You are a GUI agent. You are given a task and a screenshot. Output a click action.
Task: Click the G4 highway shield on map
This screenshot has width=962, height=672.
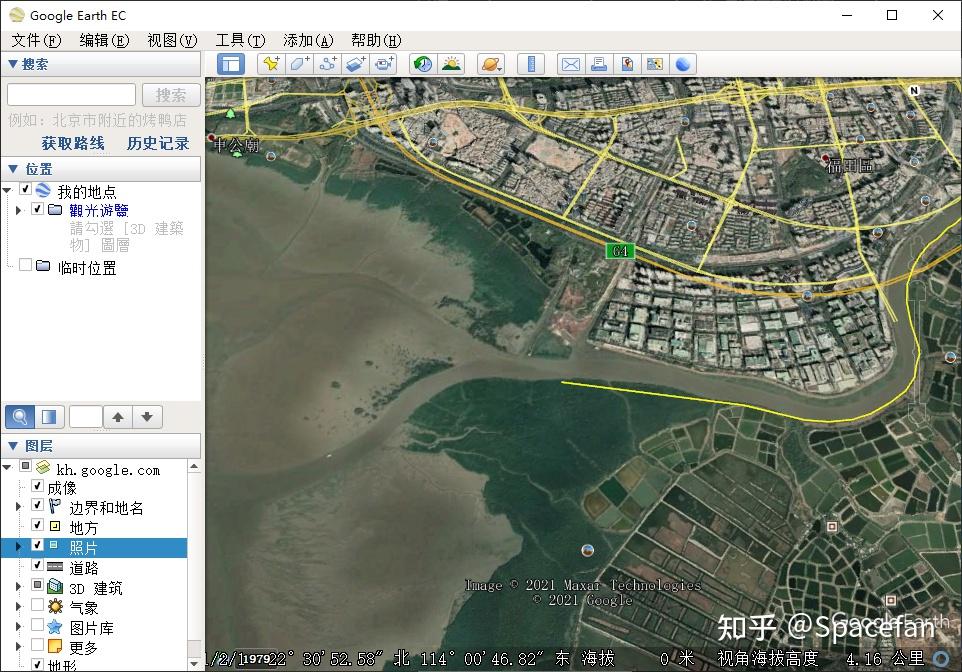click(620, 251)
